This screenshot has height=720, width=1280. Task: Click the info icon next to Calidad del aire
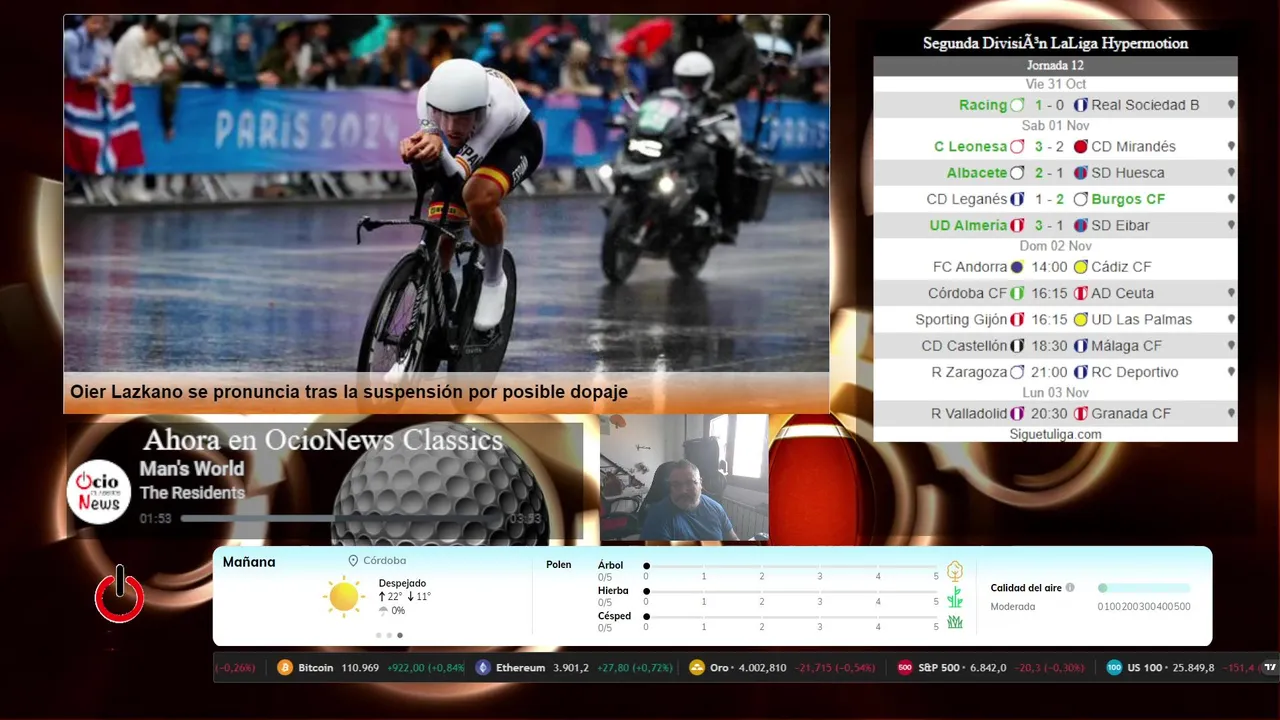pos(1070,588)
